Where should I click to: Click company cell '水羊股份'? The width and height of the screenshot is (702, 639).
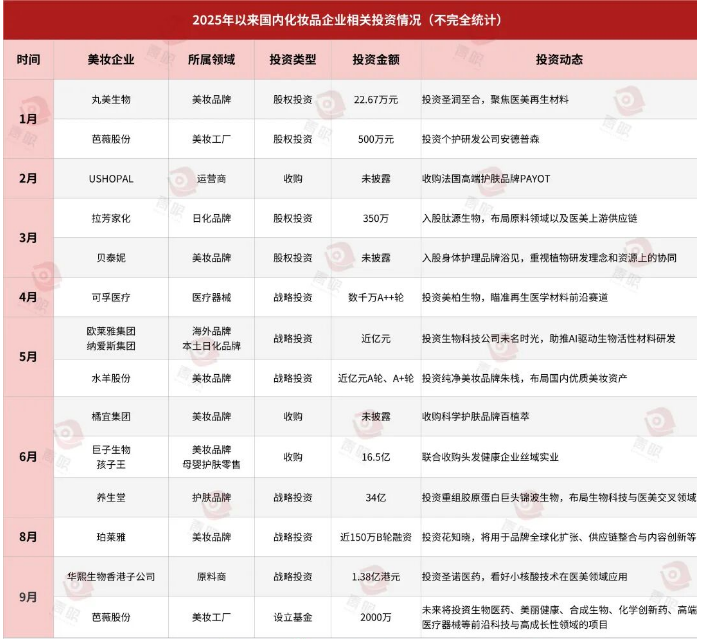tap(111, 378)
